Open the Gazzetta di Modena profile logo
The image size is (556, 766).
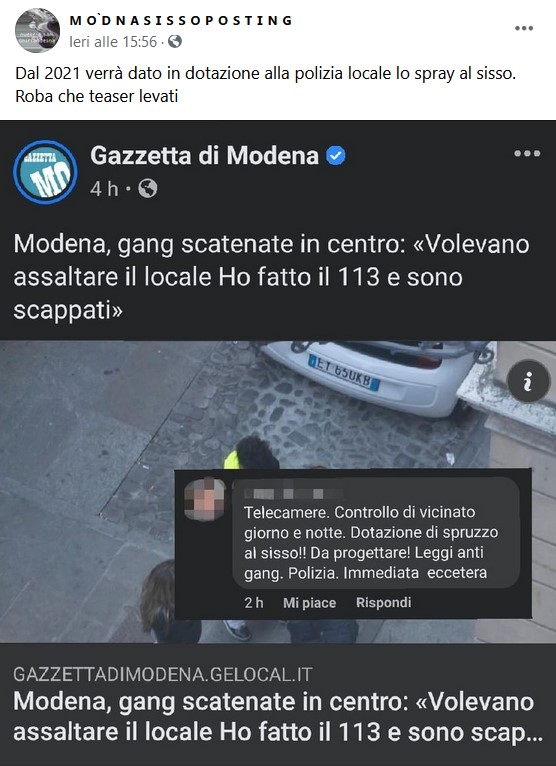45,172
